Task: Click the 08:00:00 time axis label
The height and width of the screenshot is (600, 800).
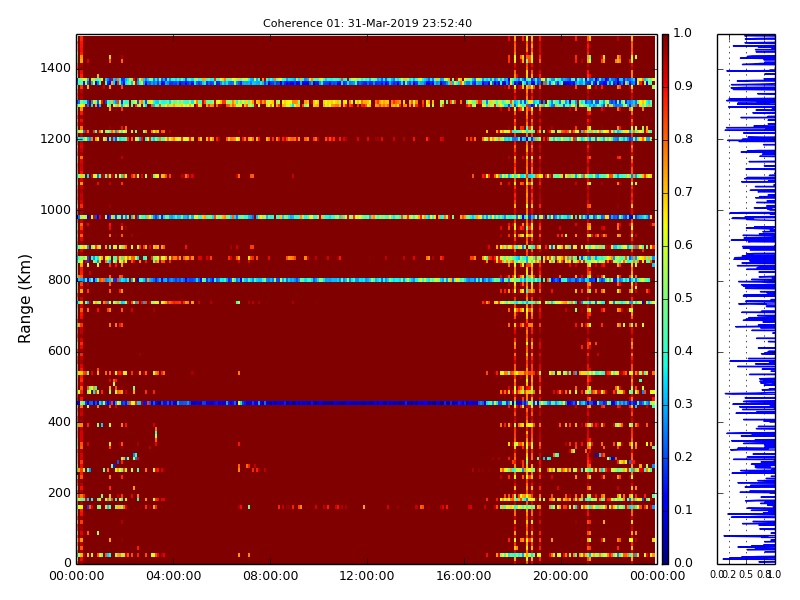Action: point(270,577)
